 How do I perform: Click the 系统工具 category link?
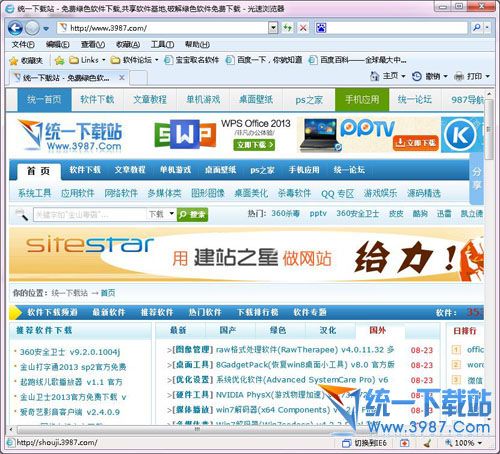tap(34, 193)
